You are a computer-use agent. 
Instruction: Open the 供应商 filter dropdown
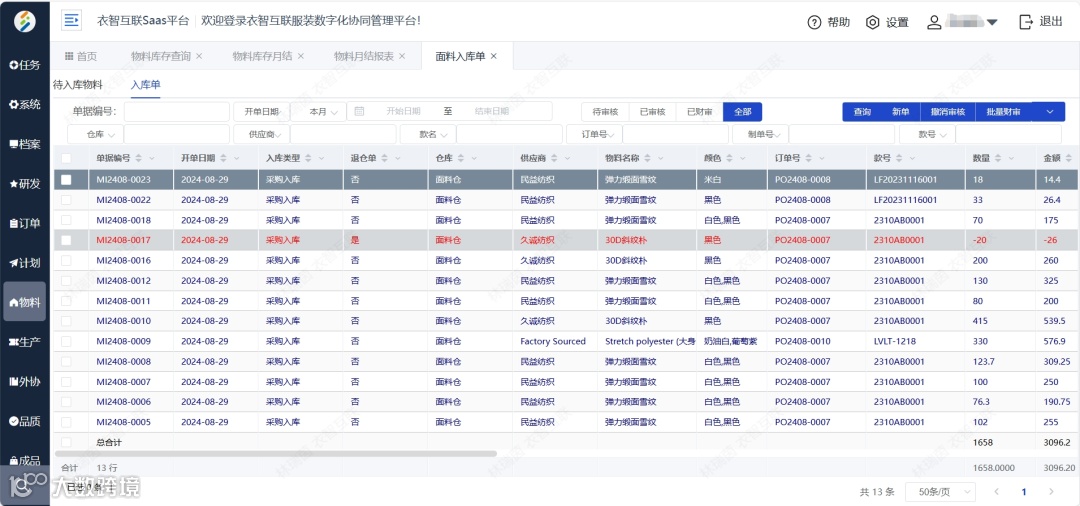[x=262, y=134]
